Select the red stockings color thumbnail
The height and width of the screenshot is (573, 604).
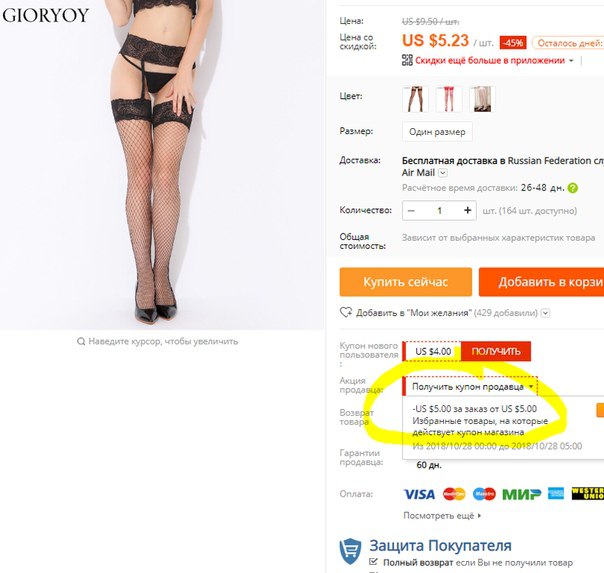448,99
